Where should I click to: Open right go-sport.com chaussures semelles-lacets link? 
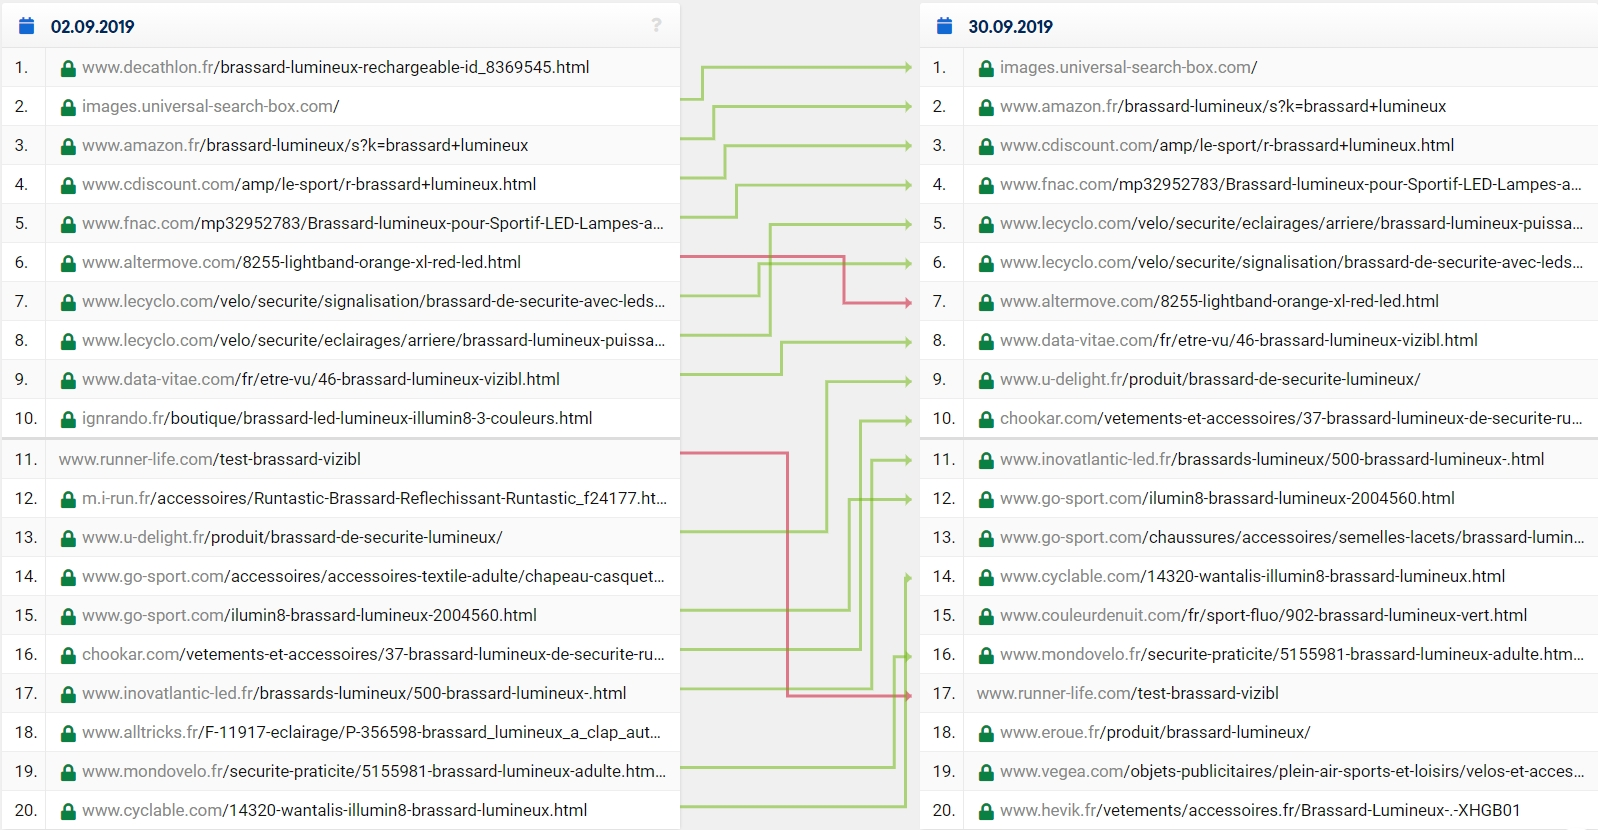(x=1292, y=537)
